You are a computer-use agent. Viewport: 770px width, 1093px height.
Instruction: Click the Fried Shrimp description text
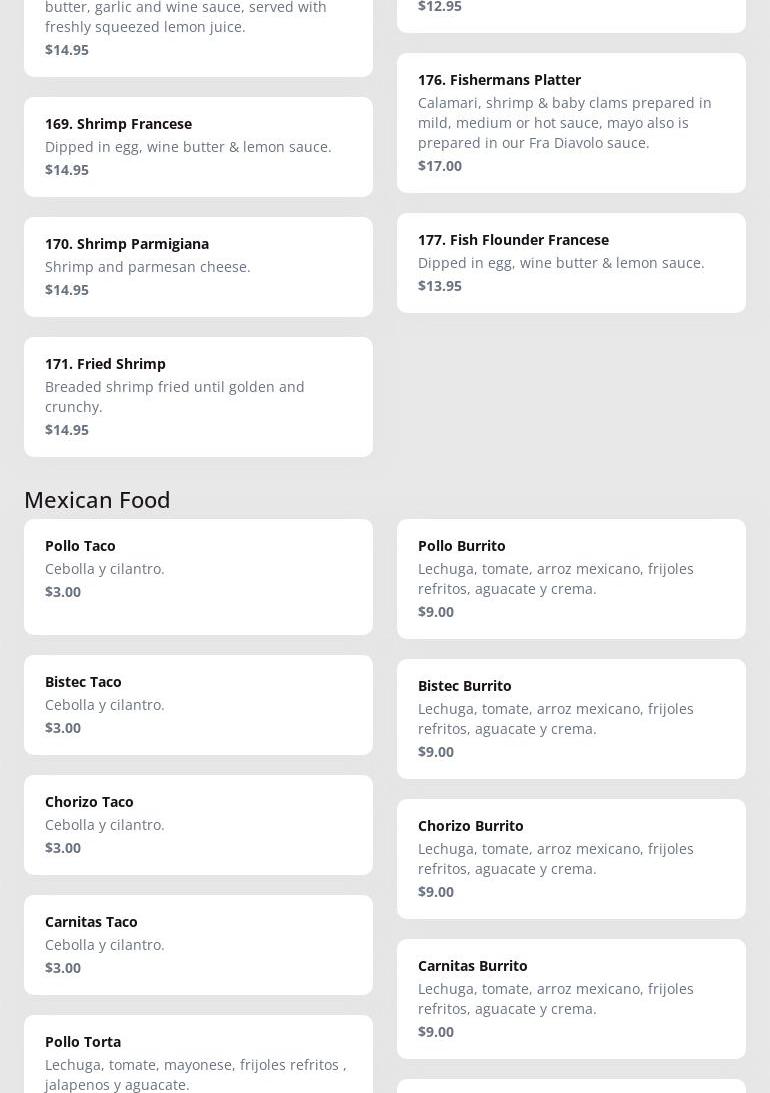[x=174, y=397]
